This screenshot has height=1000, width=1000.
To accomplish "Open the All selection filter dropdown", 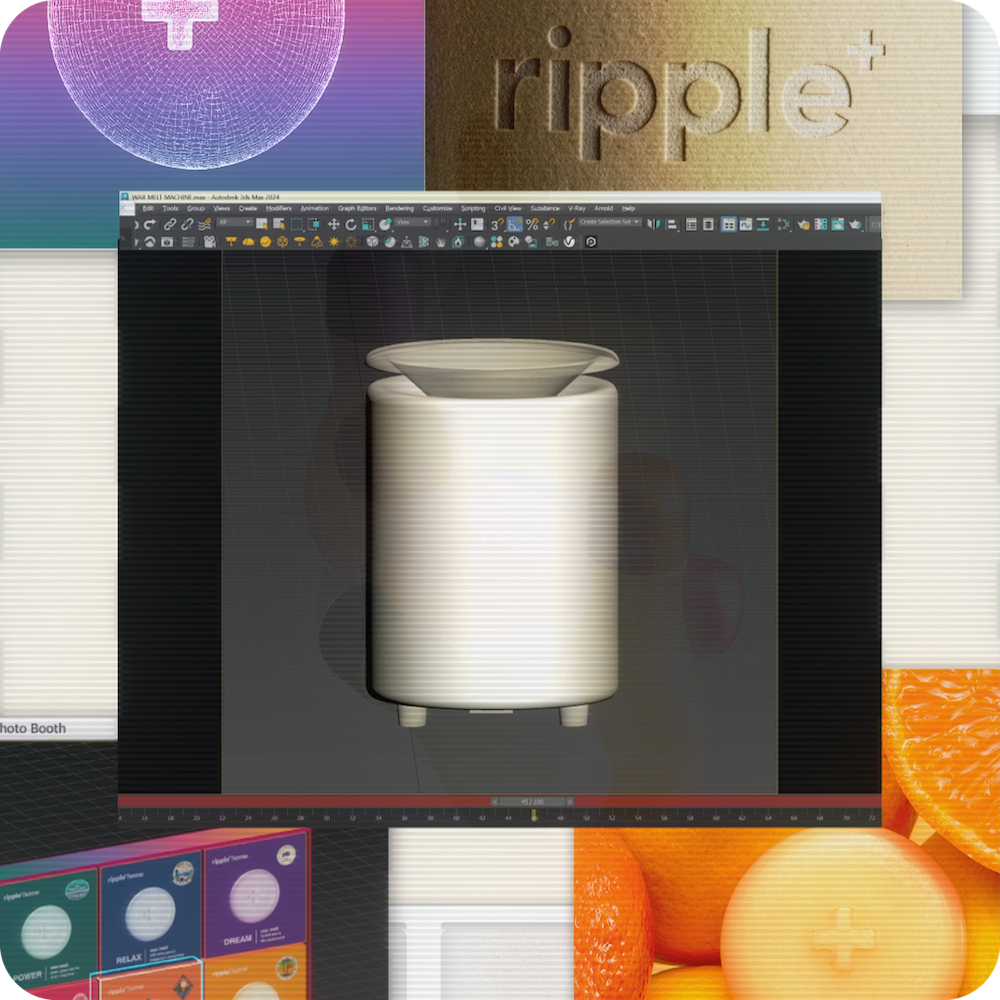I will pos(234,222).
